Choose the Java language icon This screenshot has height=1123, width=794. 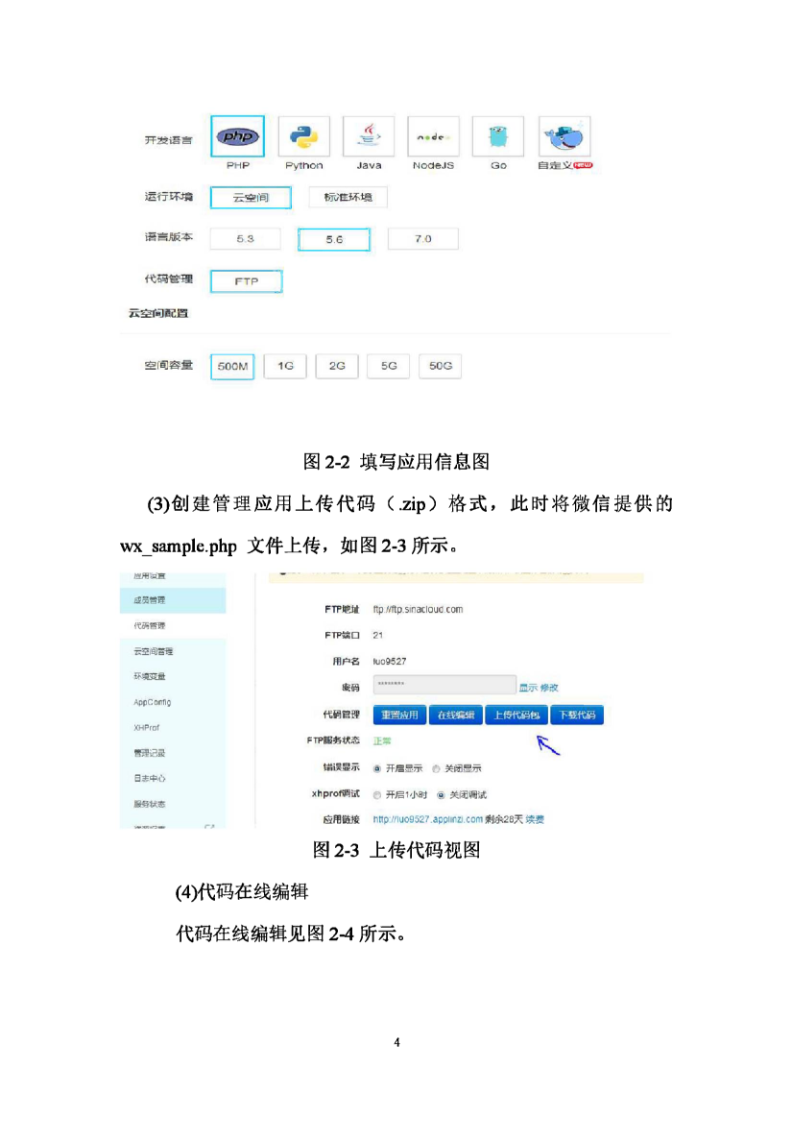point(369,136)
